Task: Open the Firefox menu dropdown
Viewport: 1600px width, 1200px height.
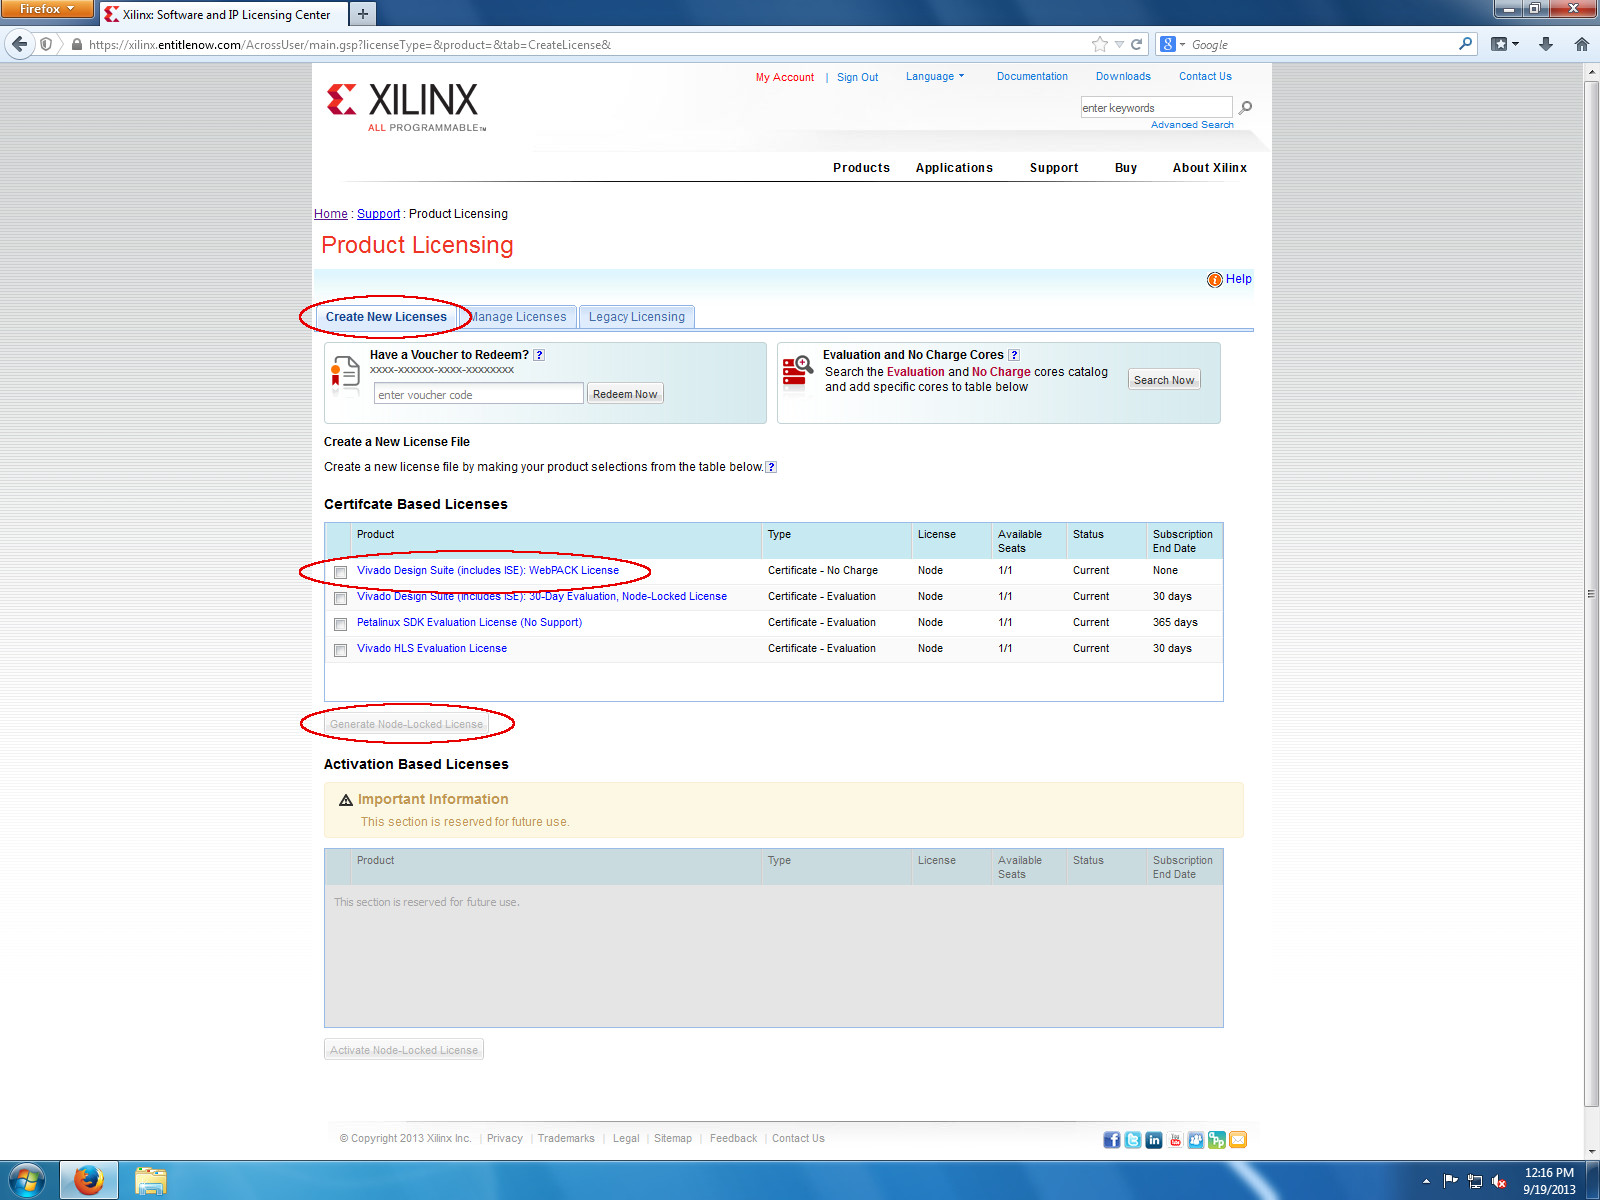Action: [x=46, y=8]
